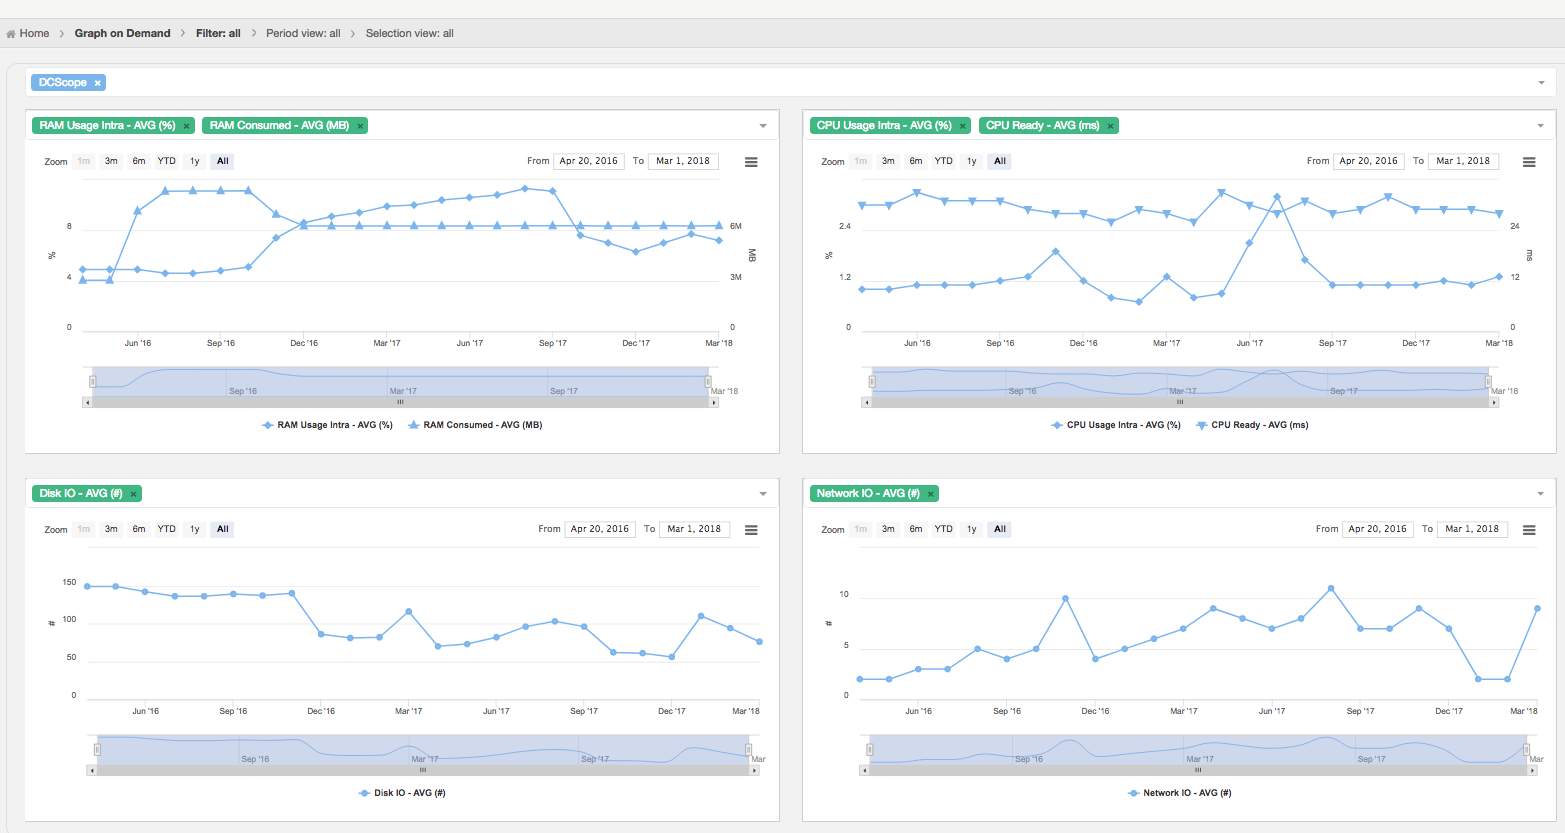The image size is (1565, 833).
Task: Set CPU chart zoom to 3m
Action: tap(888, 161)
